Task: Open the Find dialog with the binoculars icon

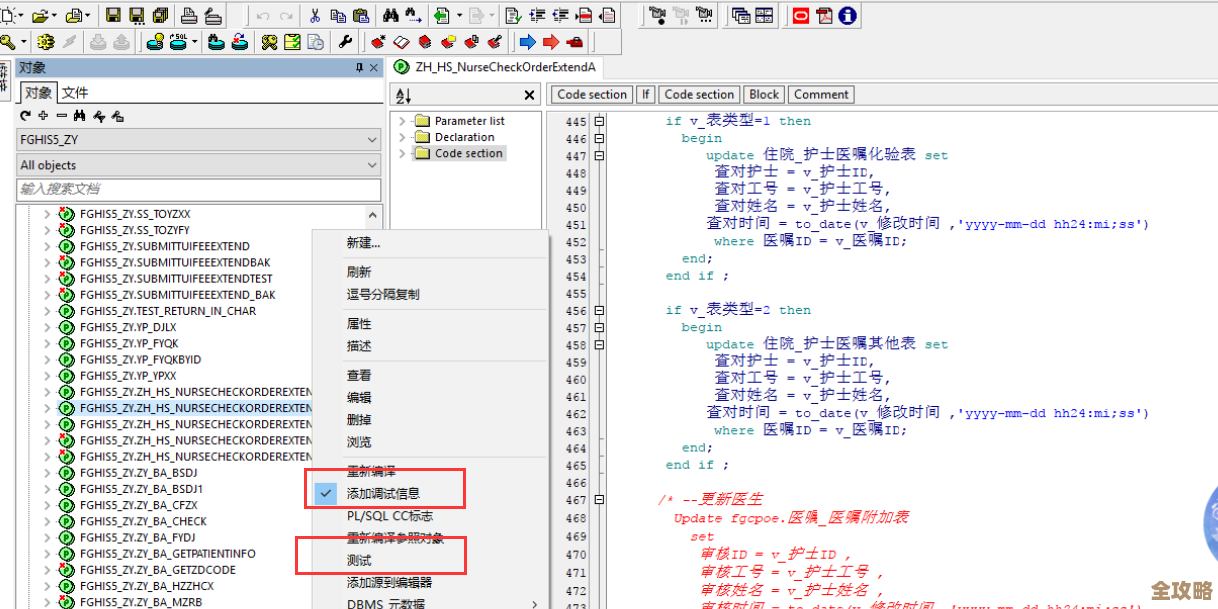Action: coord(390,17)
